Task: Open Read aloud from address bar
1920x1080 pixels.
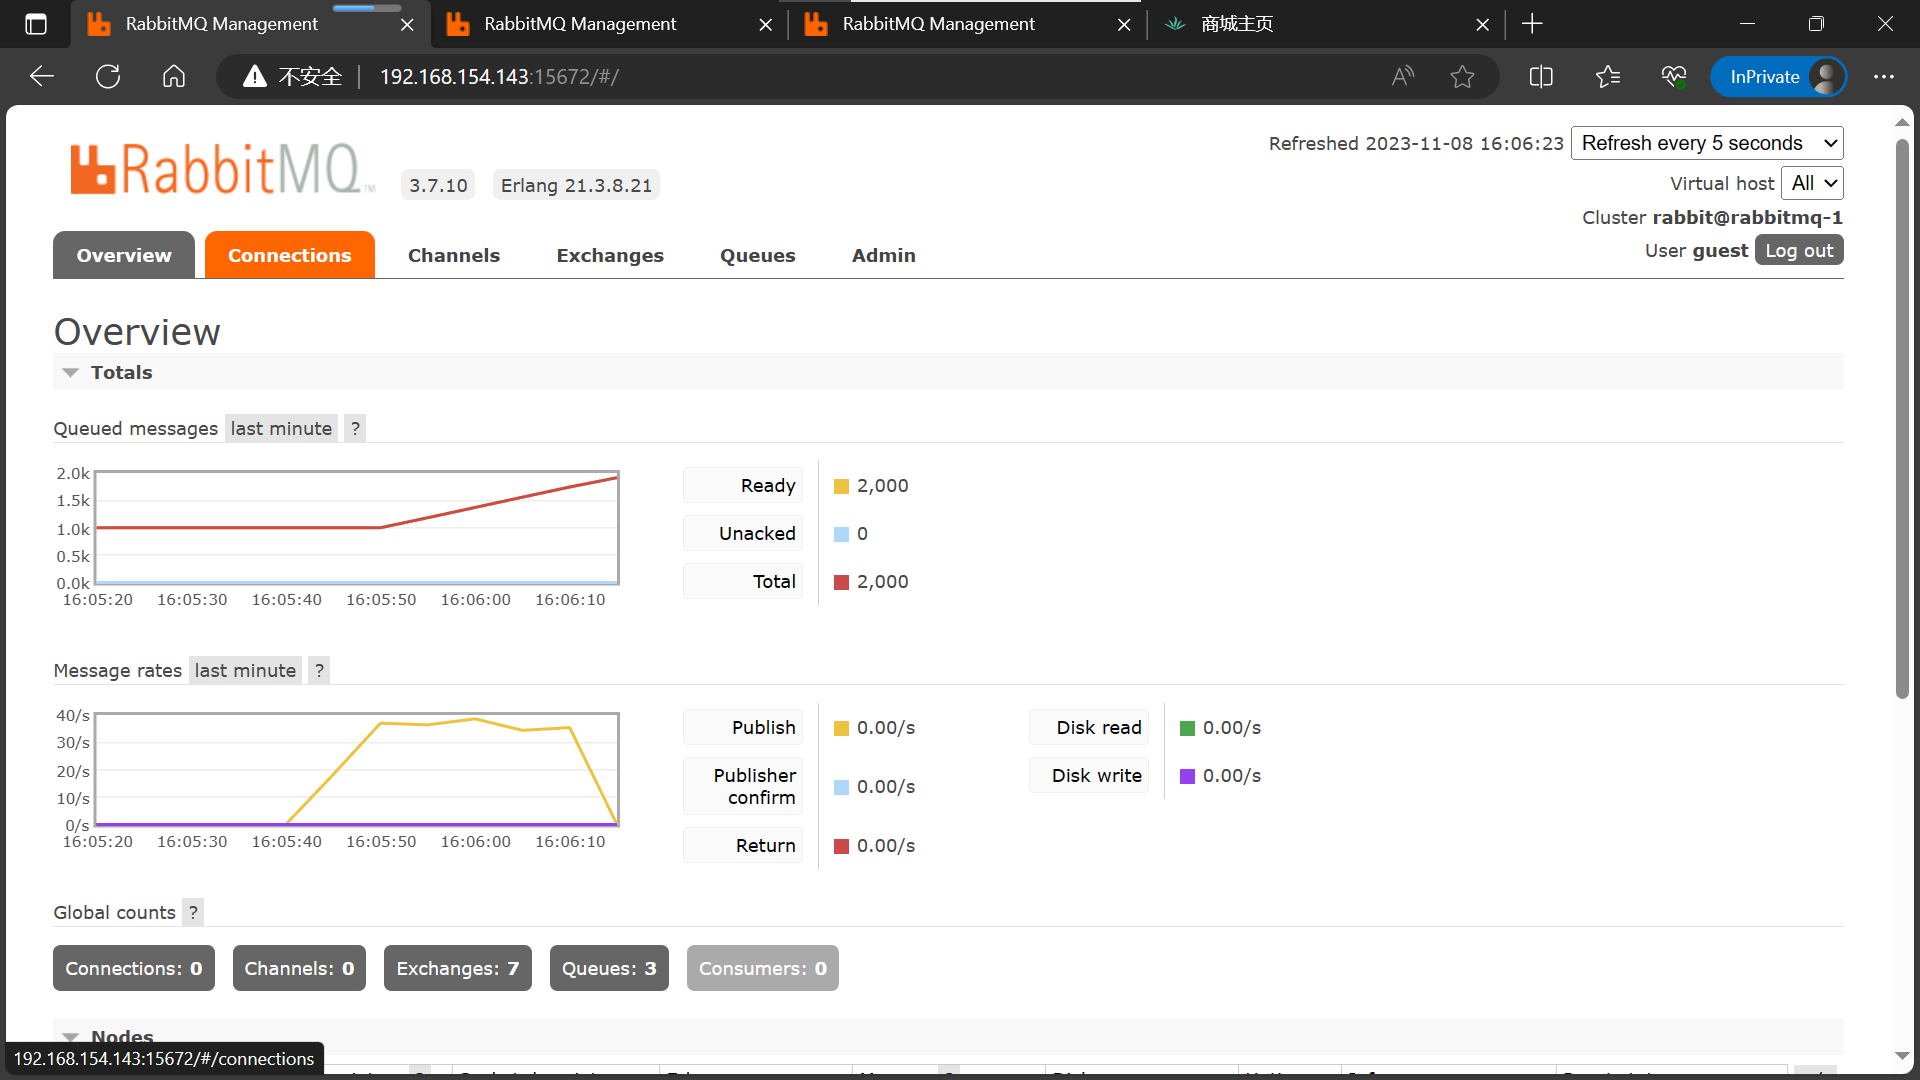Action: point(1403,77)
